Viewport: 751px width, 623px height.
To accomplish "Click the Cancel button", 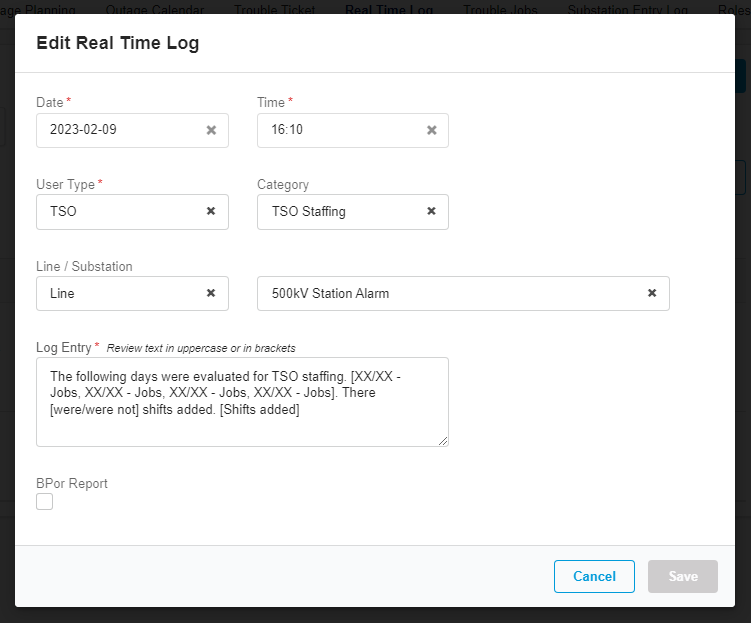I will coord(594,576).
